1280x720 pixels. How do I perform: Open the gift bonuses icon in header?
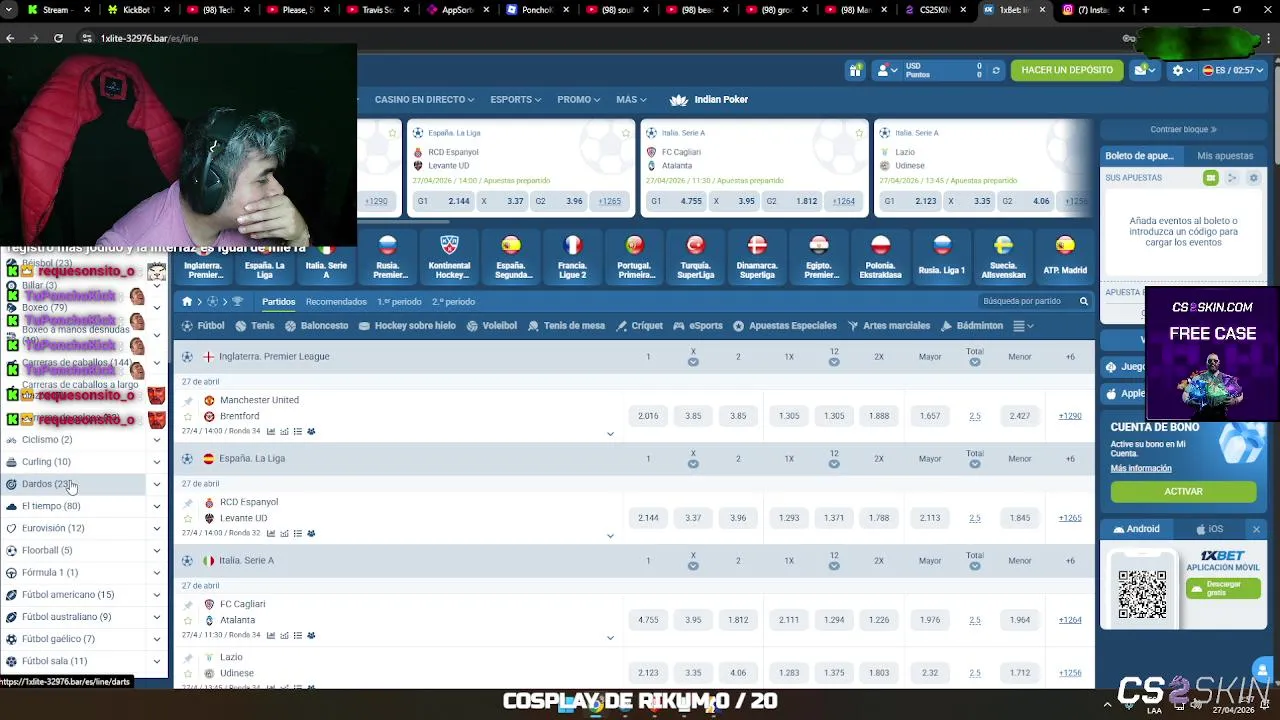point(856,70)
